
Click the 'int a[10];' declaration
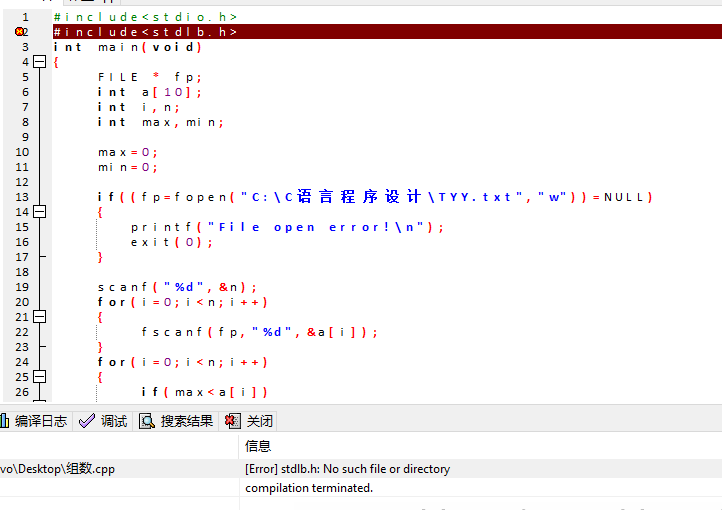150,92
